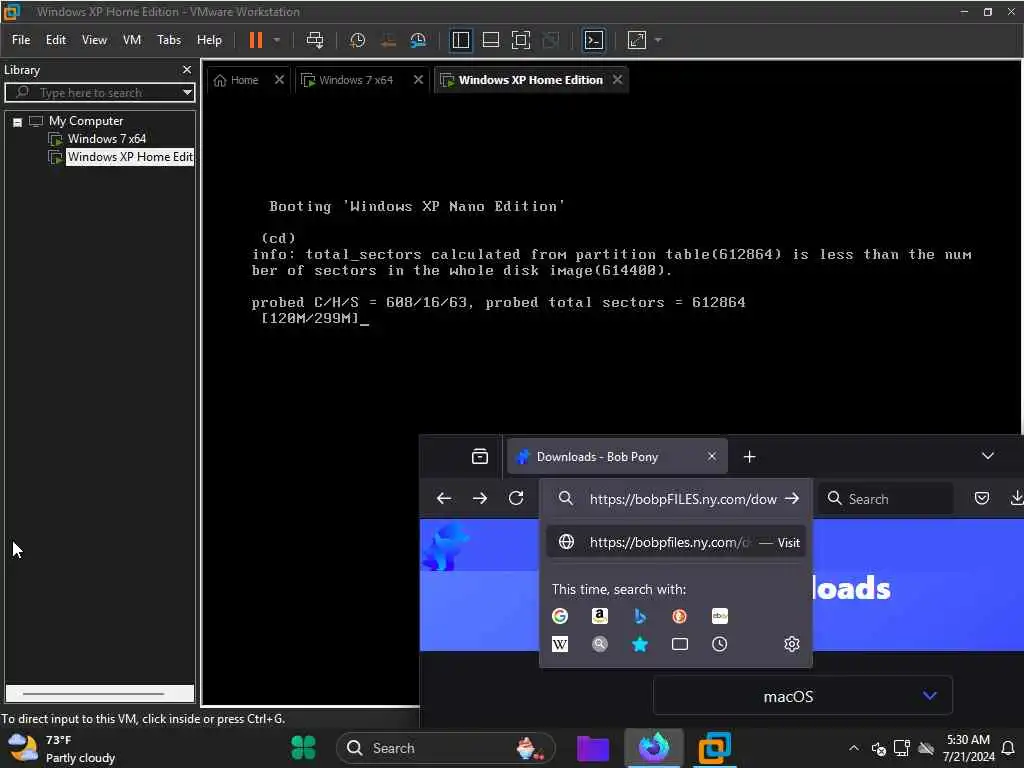
Task: Click the go arrow in address bar
Action: coord(792,498)
